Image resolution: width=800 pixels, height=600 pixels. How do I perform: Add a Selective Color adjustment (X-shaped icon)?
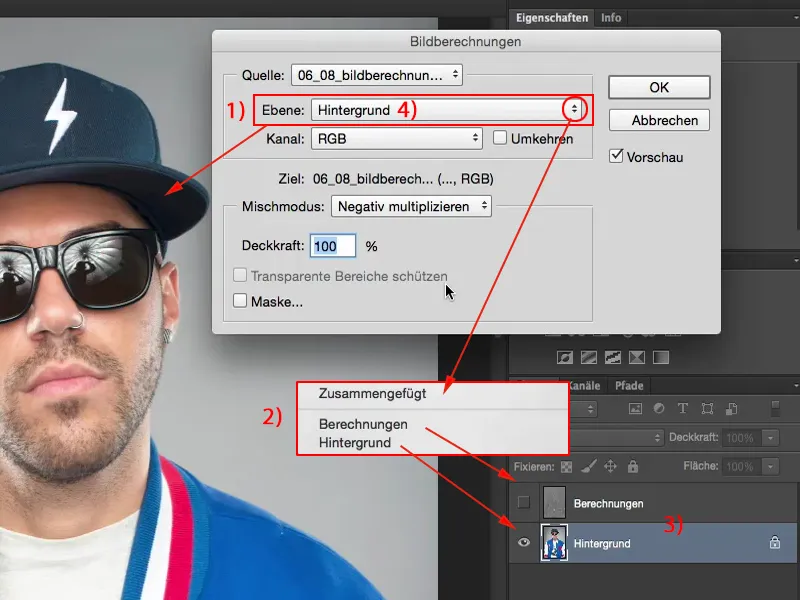(637, 357)
